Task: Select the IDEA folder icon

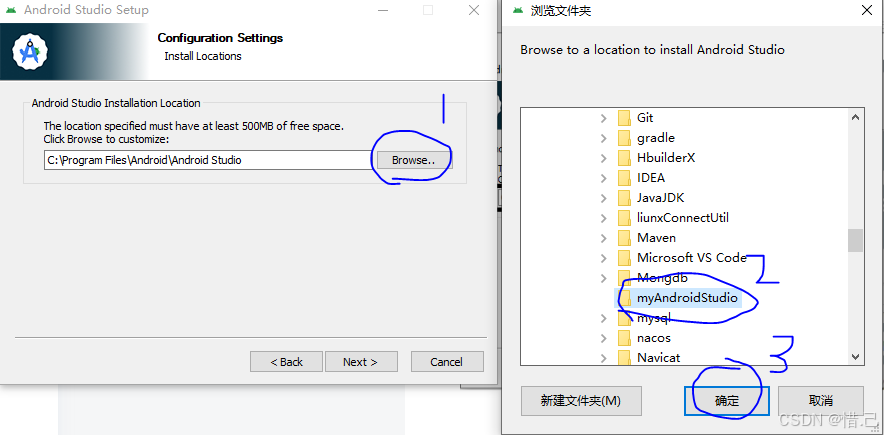Action: (624, 178)
